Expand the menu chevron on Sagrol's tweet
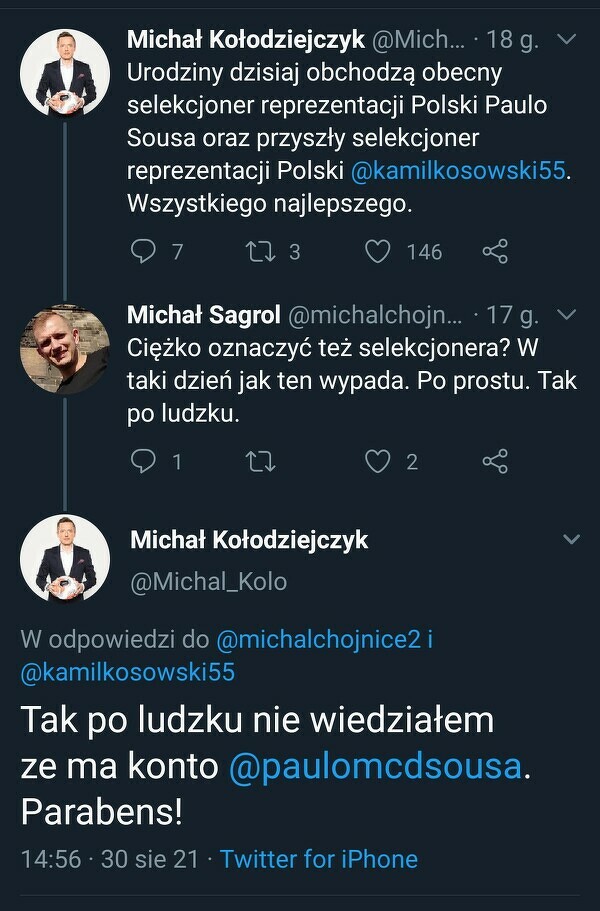The width and height of the screenshot is (600, 911). pos(566,316)
